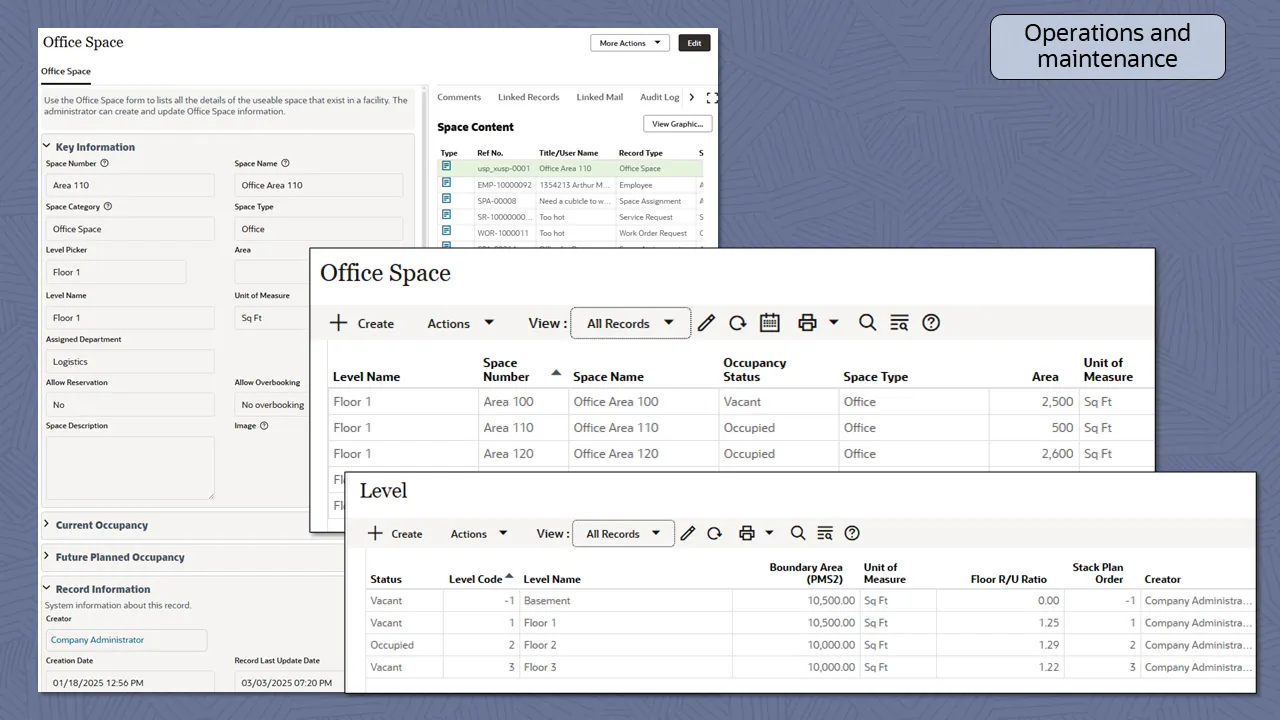Screen dimensions: 1280x720
Task: Switch to the Comments tab
Action: coord(459,97)
